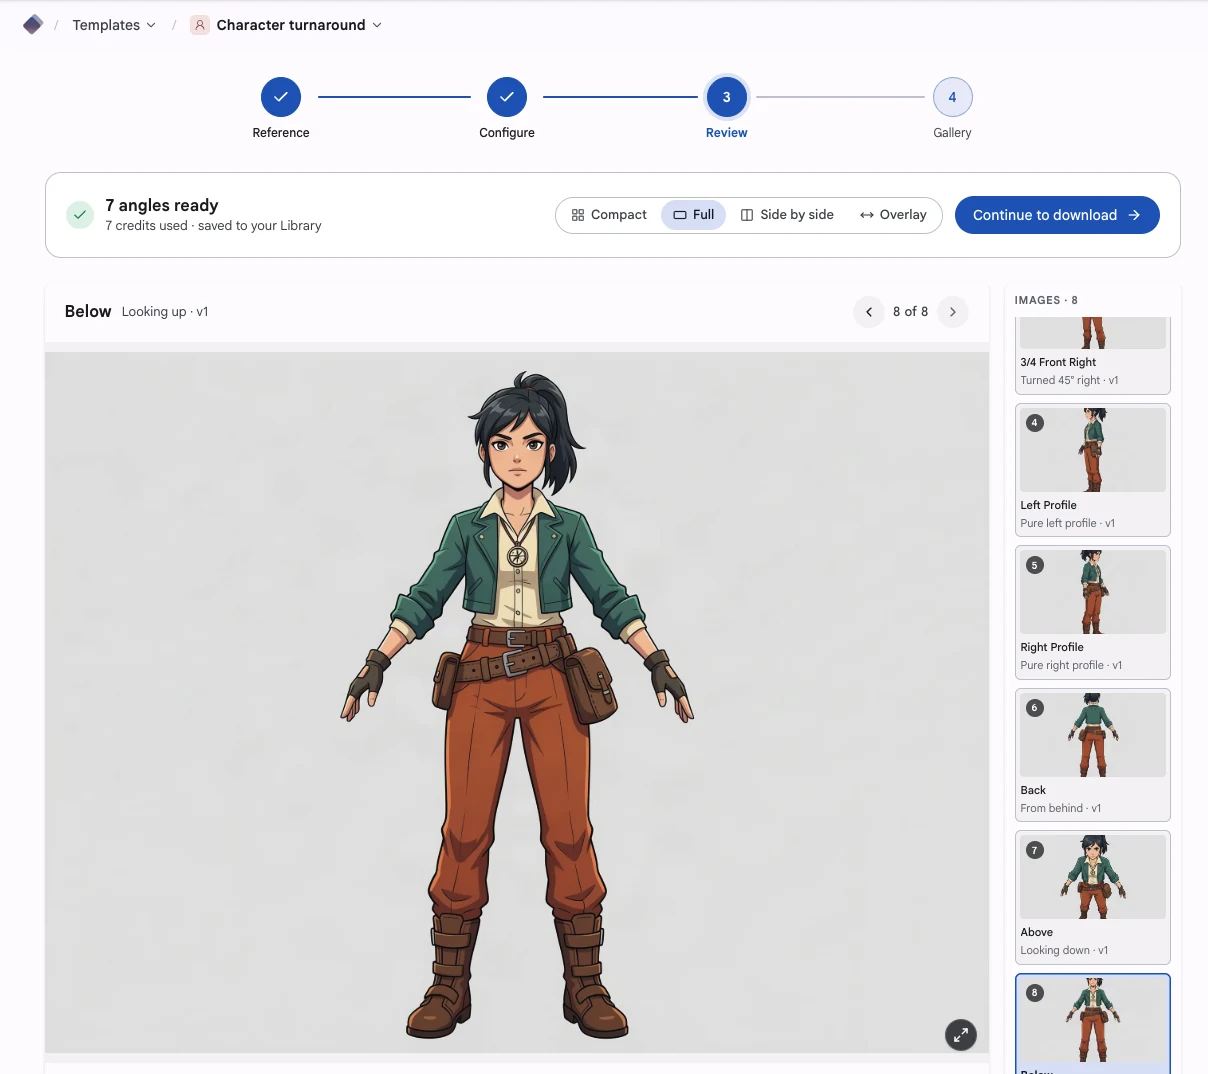
Task: Open the Templates breadcrumb dropdown
Action: click(x=114, y=25)
